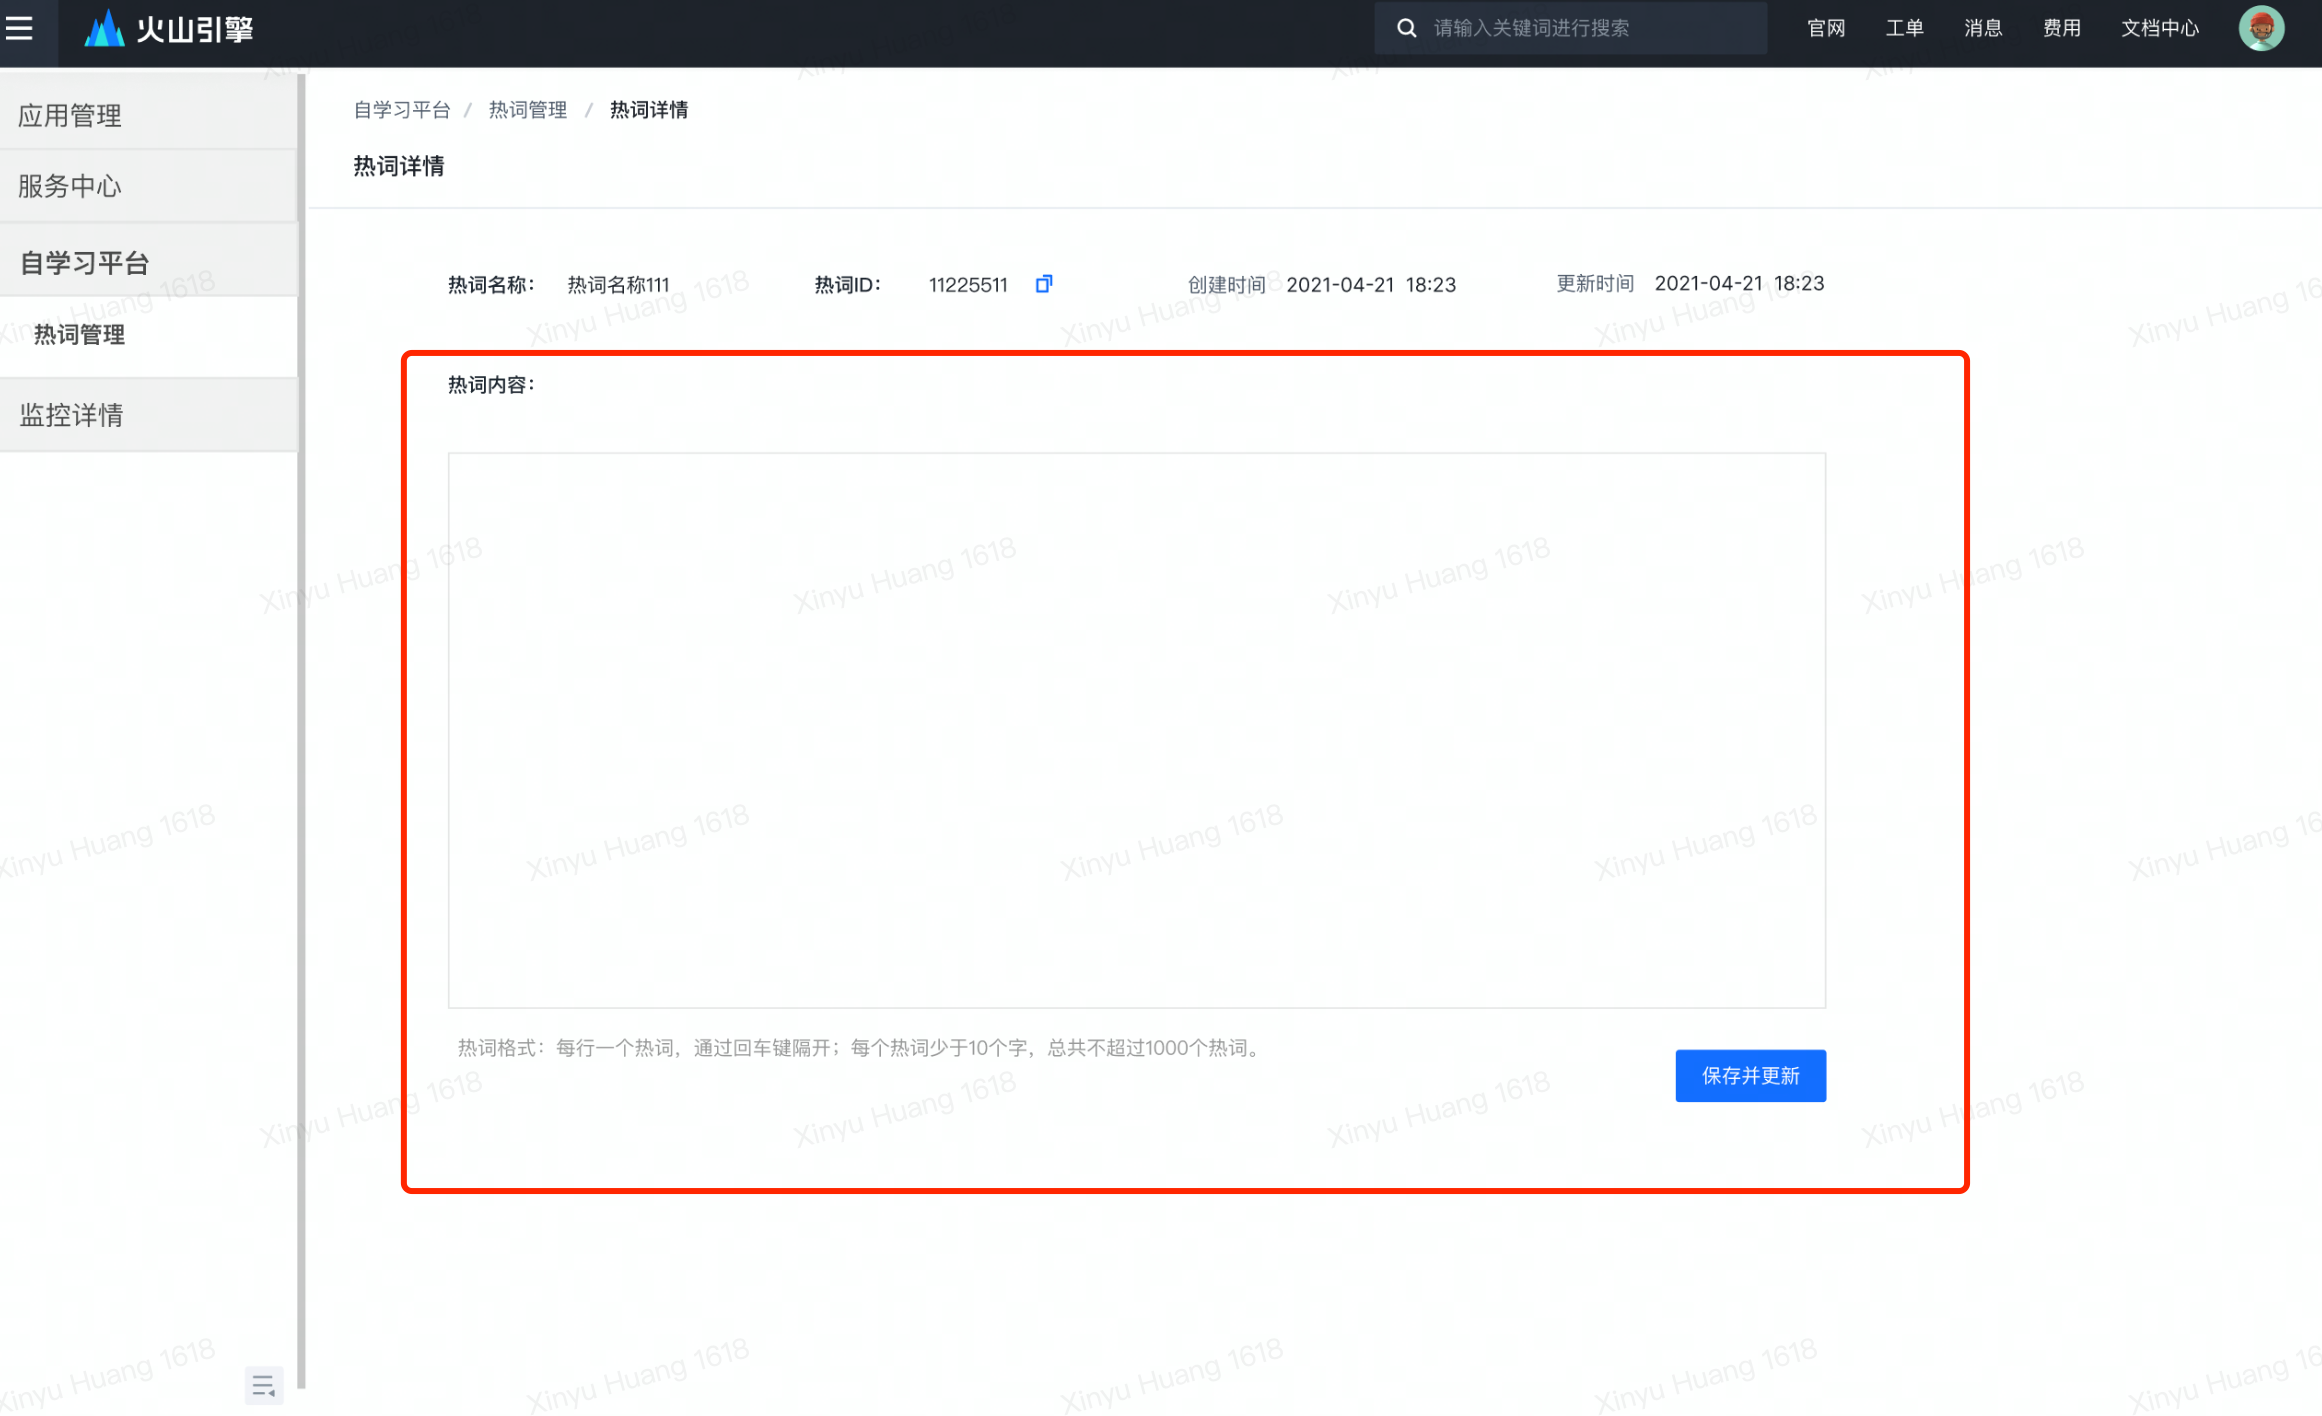Open the 官网 link
2322x1416 pixels.
click(x=1826, y=28)
